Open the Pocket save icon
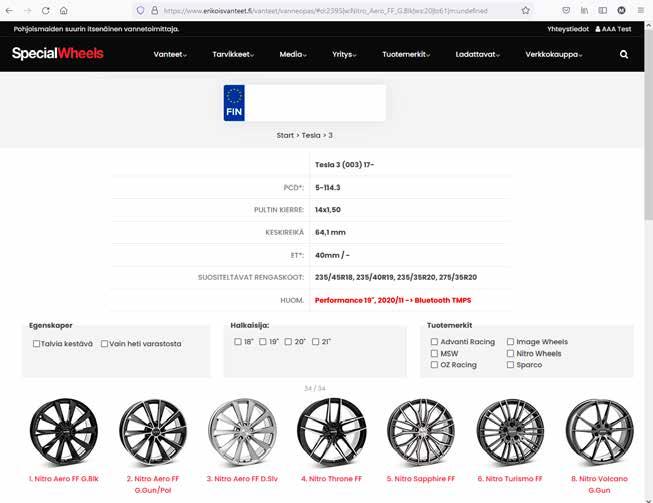This screenshot has width=653, height=503. click(x=566, y=11)
